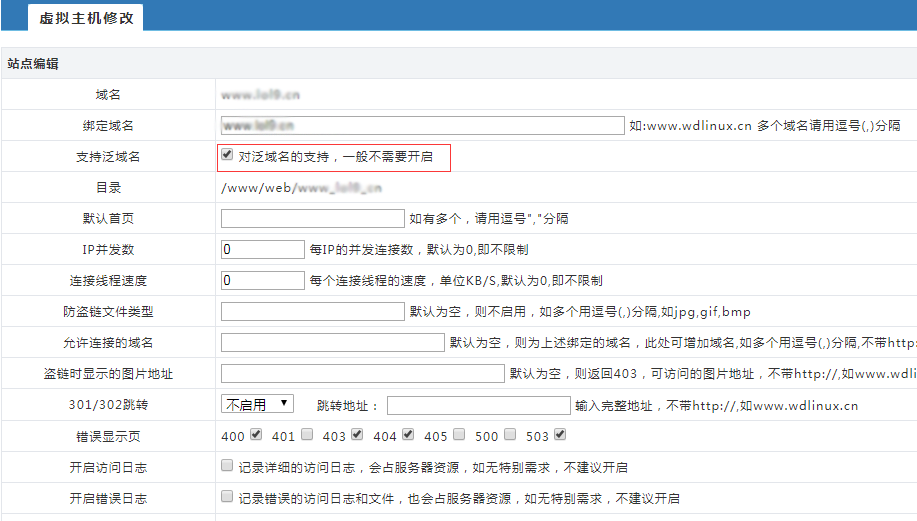Screen dimensions: 917x521
Task: Click the 防盗链文件类型 input field
Action: (x=312, y=311)
